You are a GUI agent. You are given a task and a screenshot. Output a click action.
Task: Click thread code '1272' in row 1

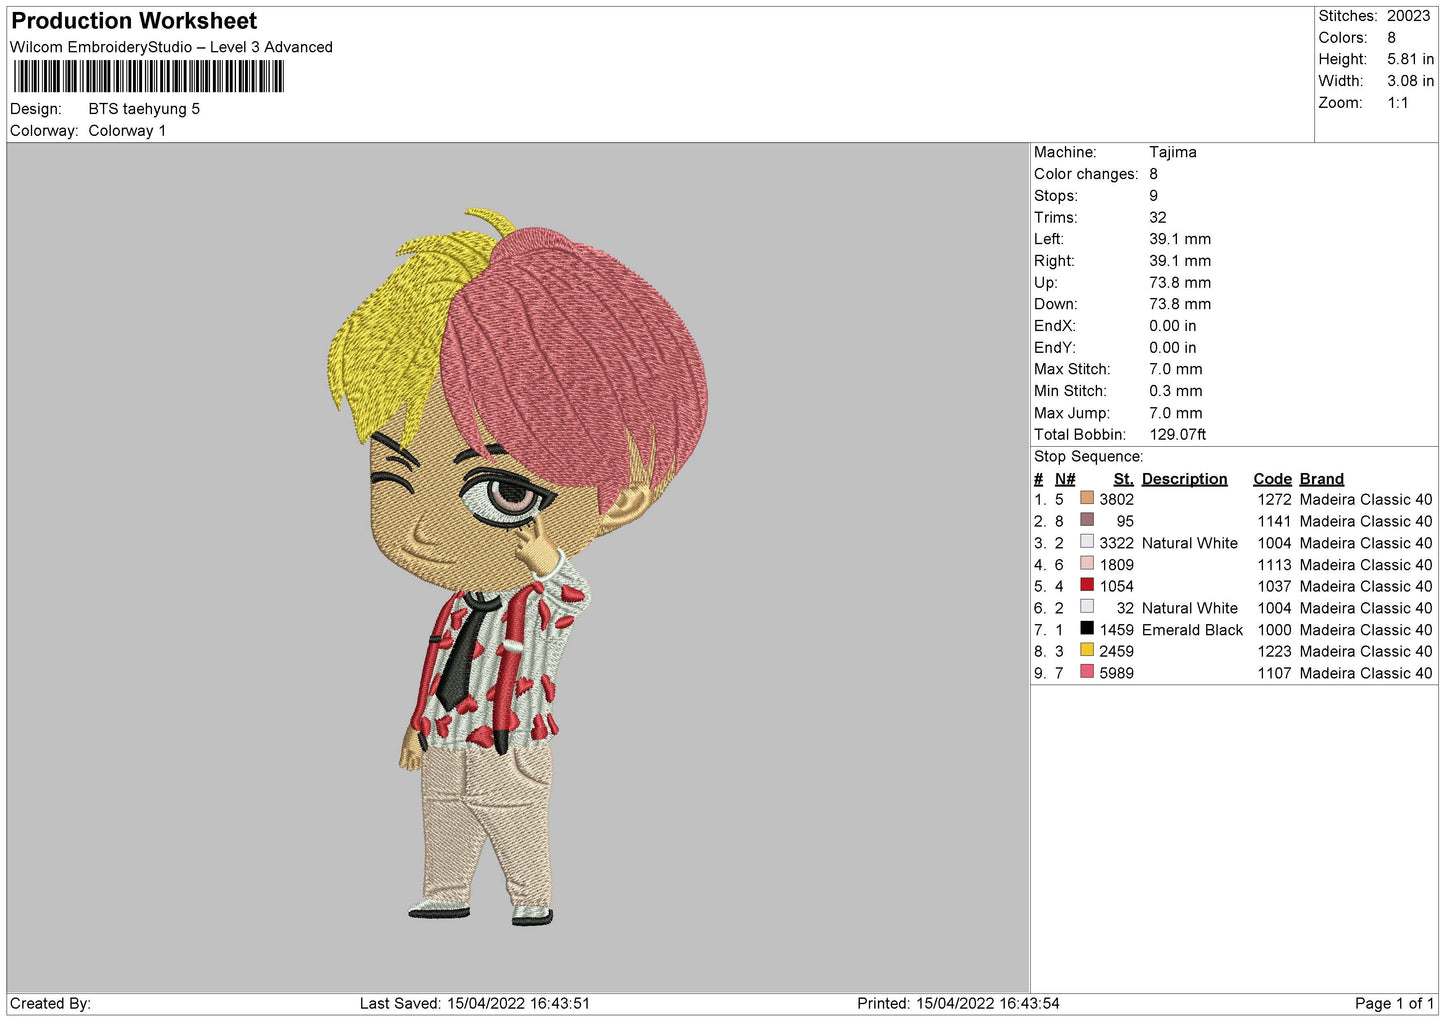point(1274,500)
